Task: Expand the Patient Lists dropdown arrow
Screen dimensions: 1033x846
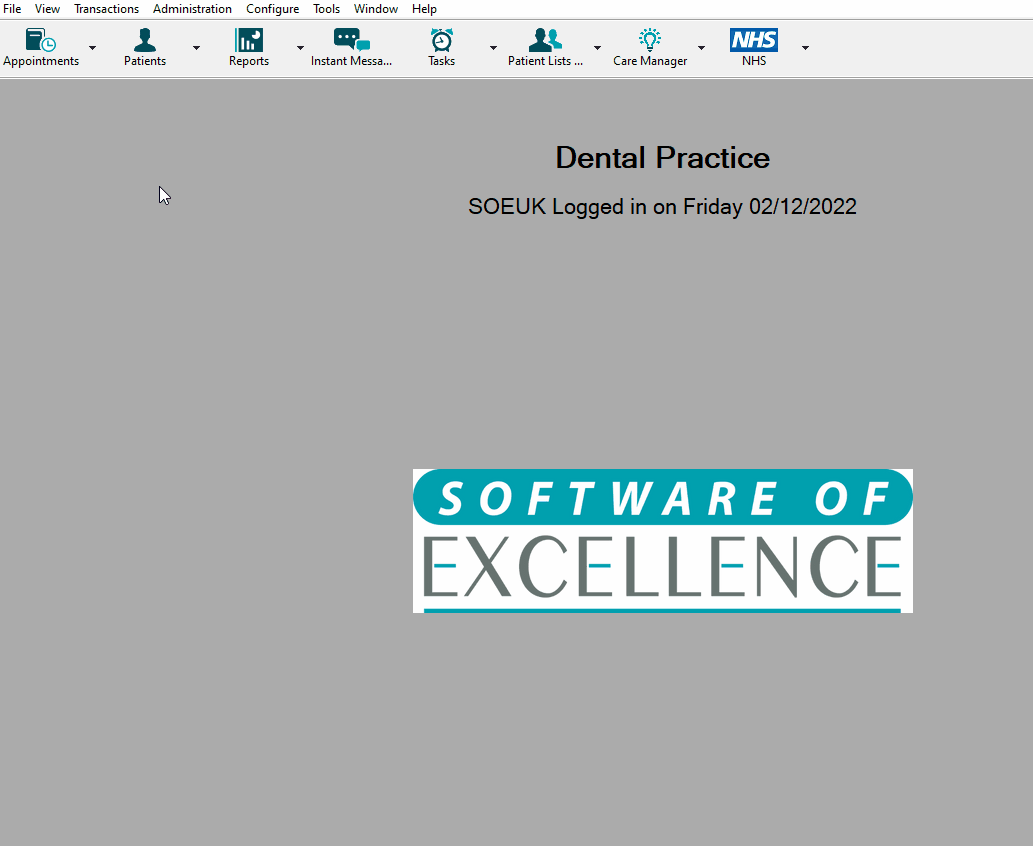Action: (597, 47)
